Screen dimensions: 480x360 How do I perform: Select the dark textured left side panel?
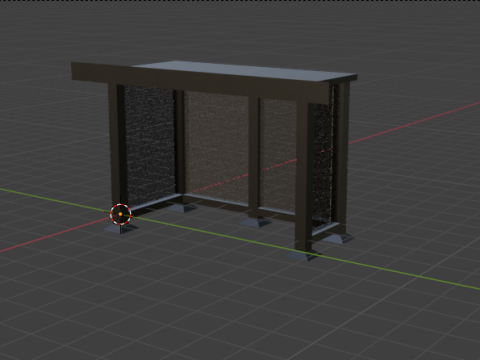click(x=150, y=146)
